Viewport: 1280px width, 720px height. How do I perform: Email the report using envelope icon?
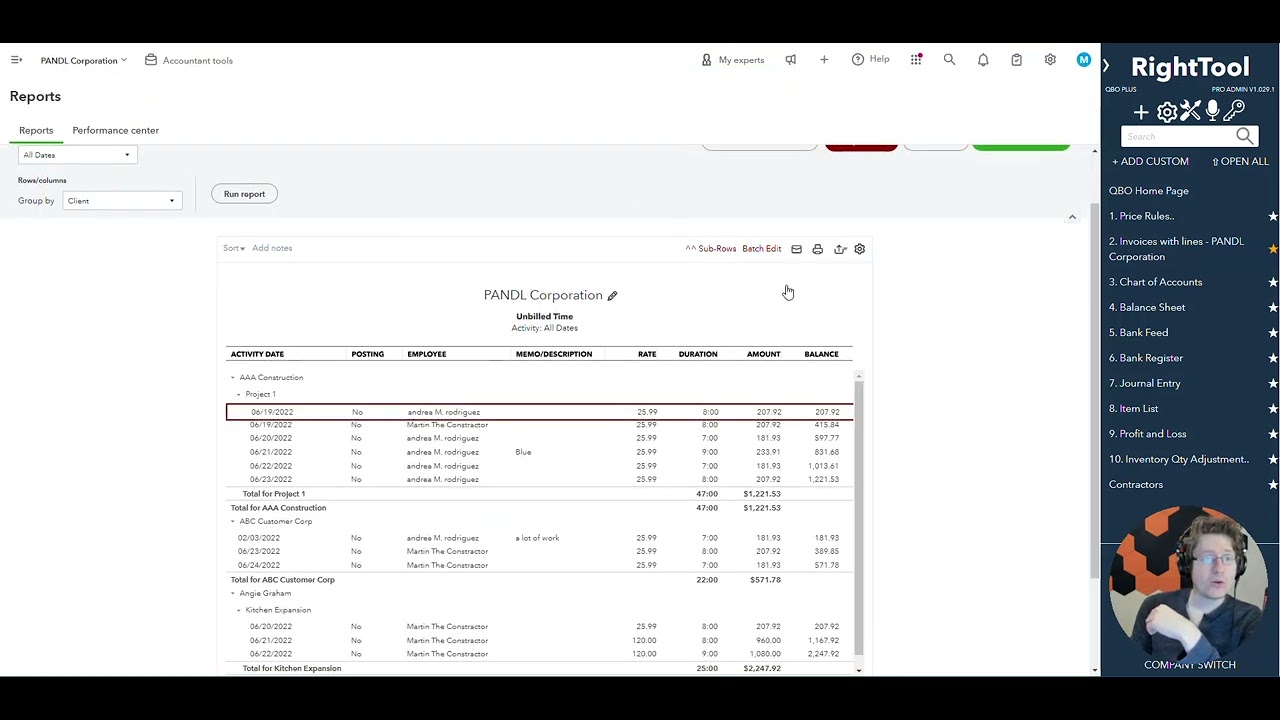tap(796, 249)
